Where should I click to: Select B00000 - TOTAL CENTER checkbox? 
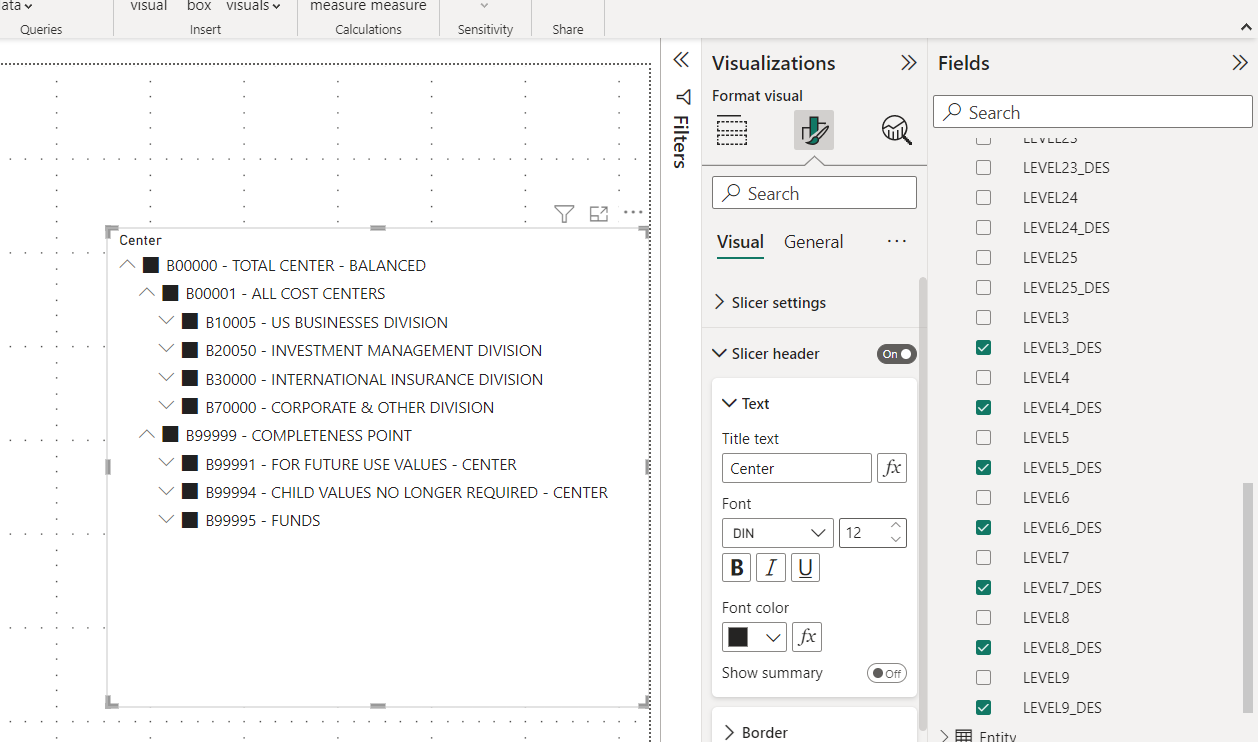151,265
